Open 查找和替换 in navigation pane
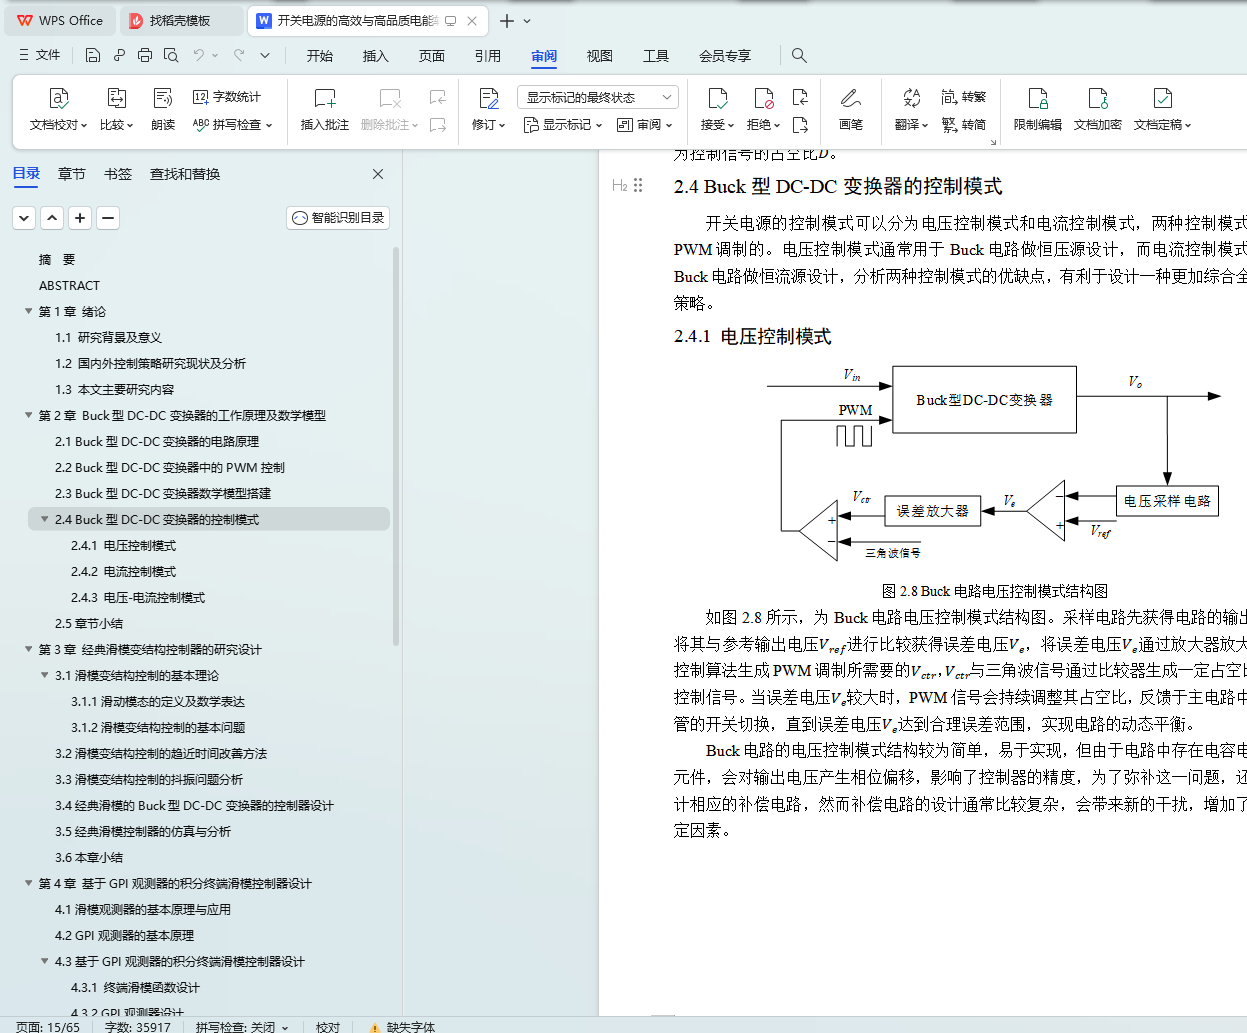 (x=185, y=174)
